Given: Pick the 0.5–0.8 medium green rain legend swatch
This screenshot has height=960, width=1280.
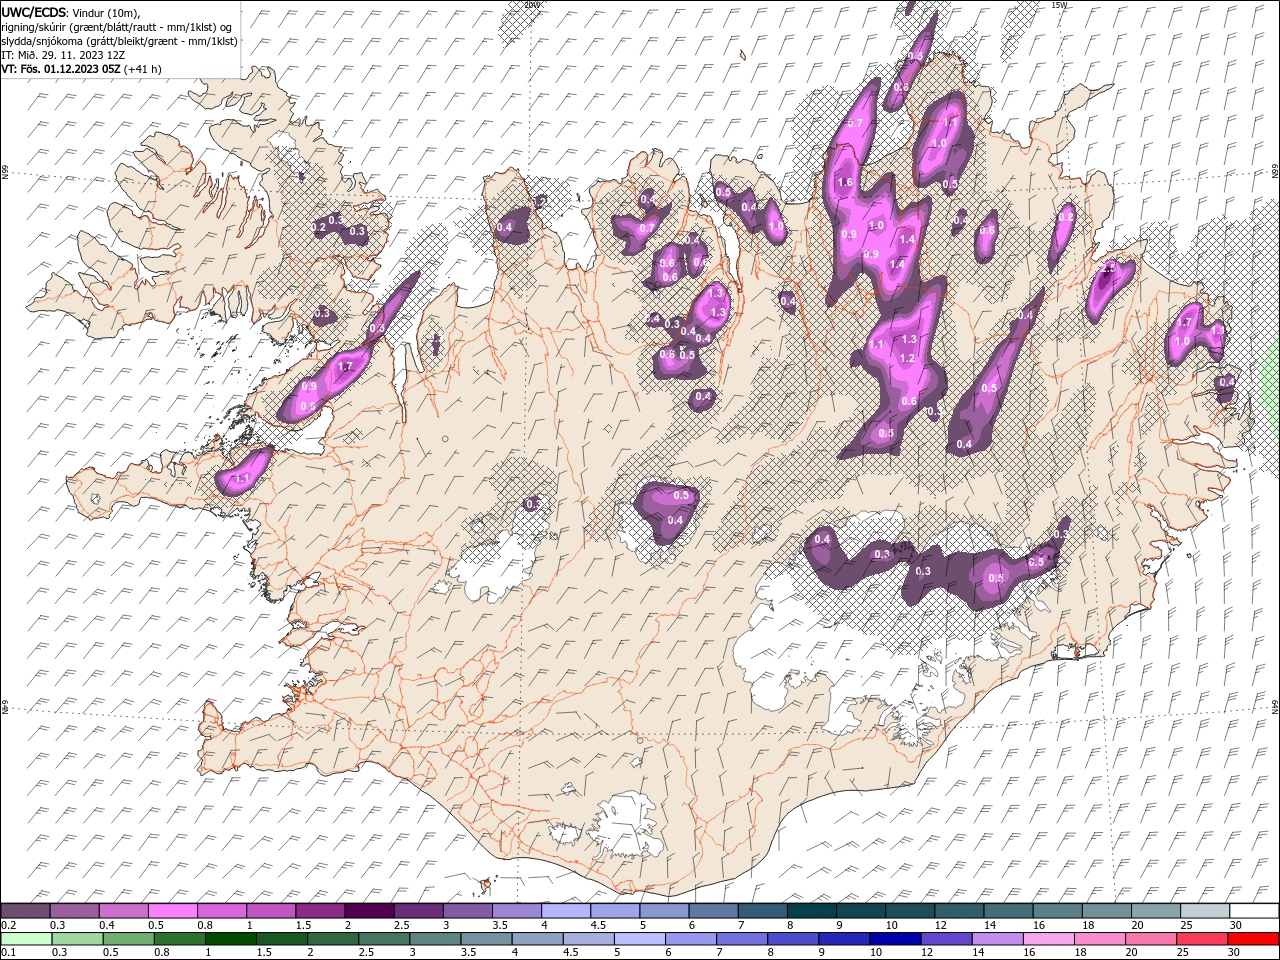Looking at the screenshot, I should [x=128, y=939].
